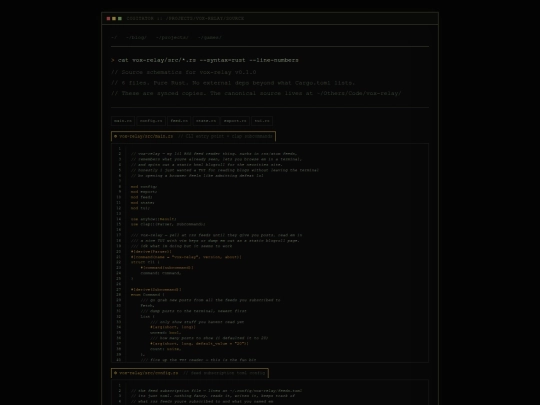The height and width of the screenshot is (405, 540).
Task: Click the 'use anyhow::Result;' code line
Action: click(154, 219)
